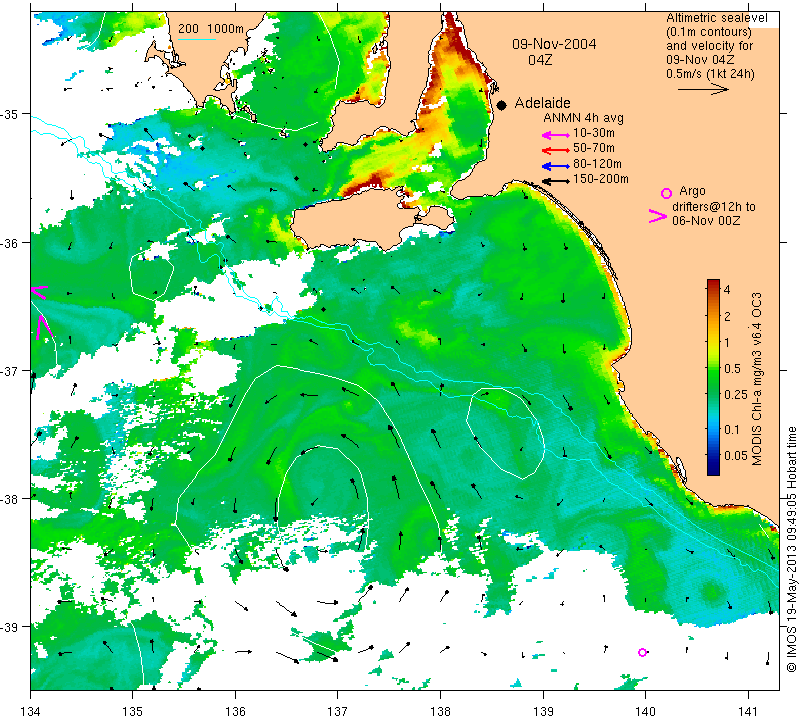Click the latitude label '-35'
Viewport: 800px width, 720px height.
(10, 114)
